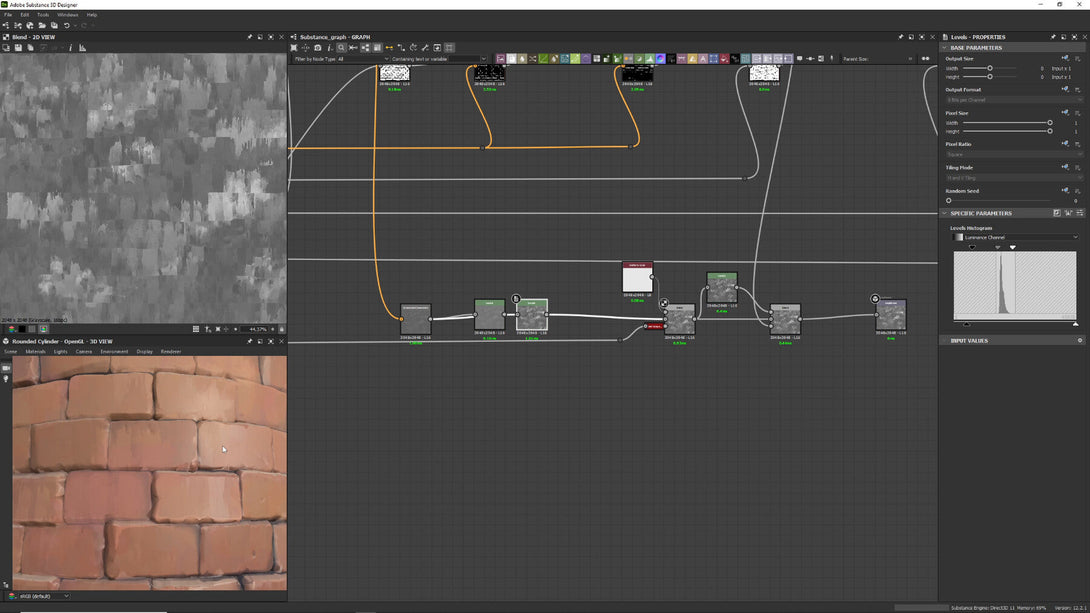Open the File menu

[x=8, y=15]
